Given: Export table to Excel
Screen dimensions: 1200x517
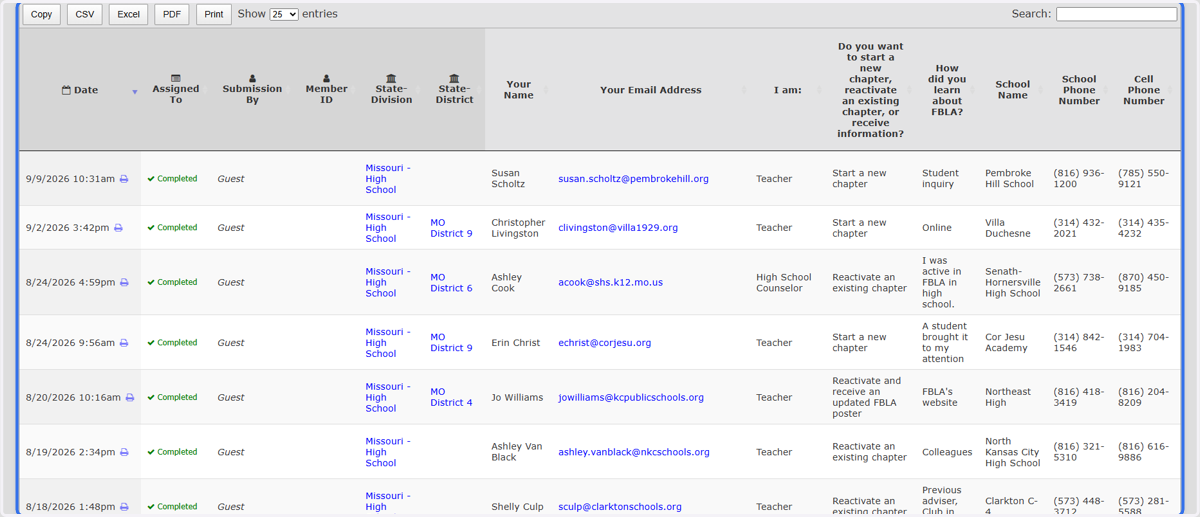Looking at the screenshot, I should click(129, 15).
